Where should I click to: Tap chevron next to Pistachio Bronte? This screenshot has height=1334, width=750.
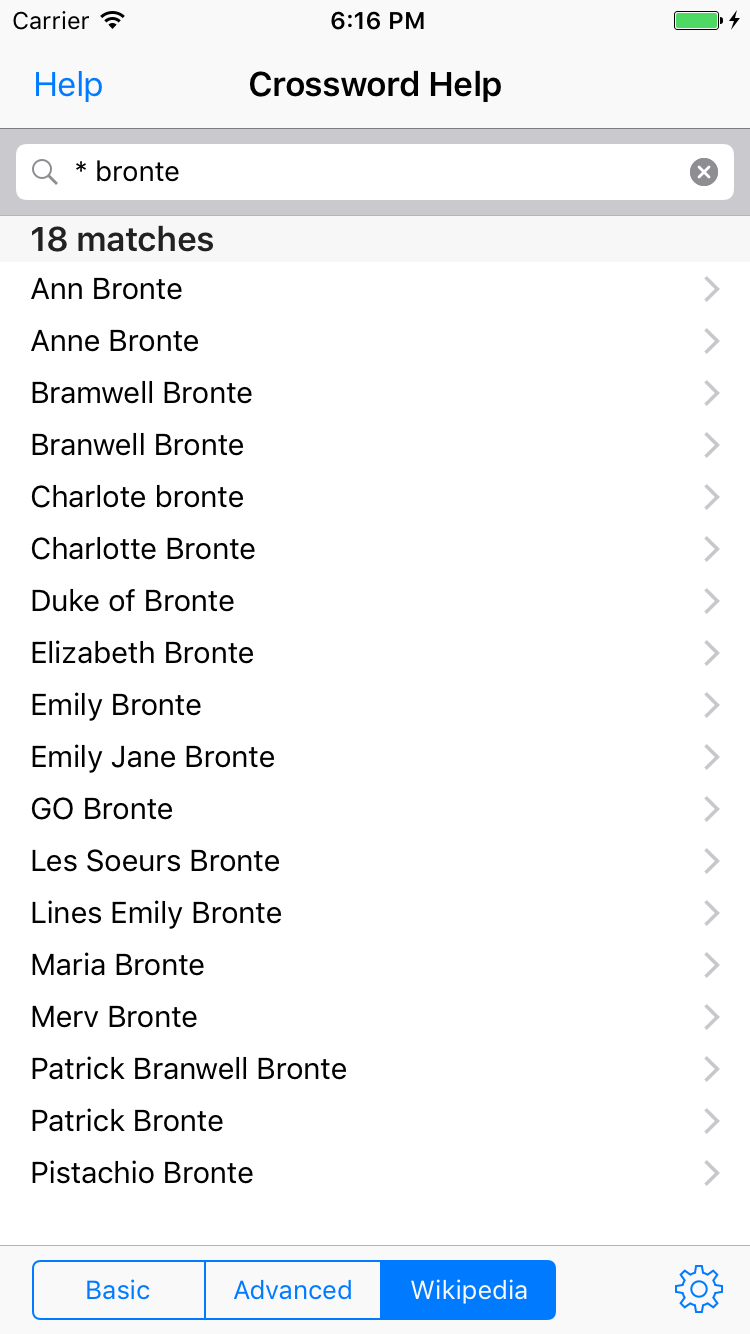tap(711, 1173)
